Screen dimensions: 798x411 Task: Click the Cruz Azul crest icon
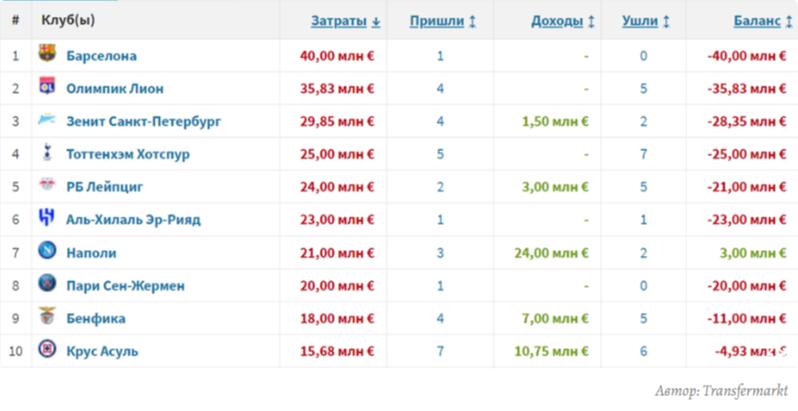pos(47,349)
